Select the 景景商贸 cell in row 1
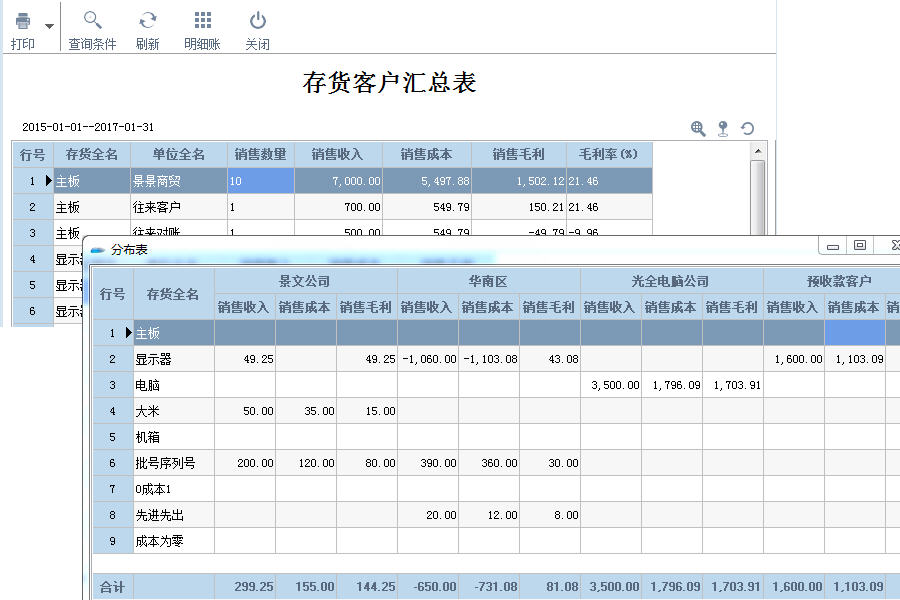Image resolution: width=900 pixels, height=600 pixels. 179,181
